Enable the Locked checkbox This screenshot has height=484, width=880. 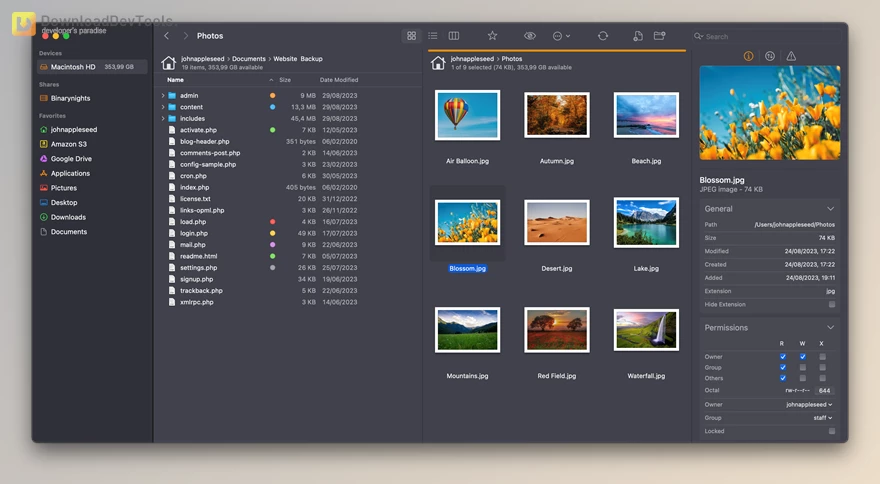tap(831, 431)
